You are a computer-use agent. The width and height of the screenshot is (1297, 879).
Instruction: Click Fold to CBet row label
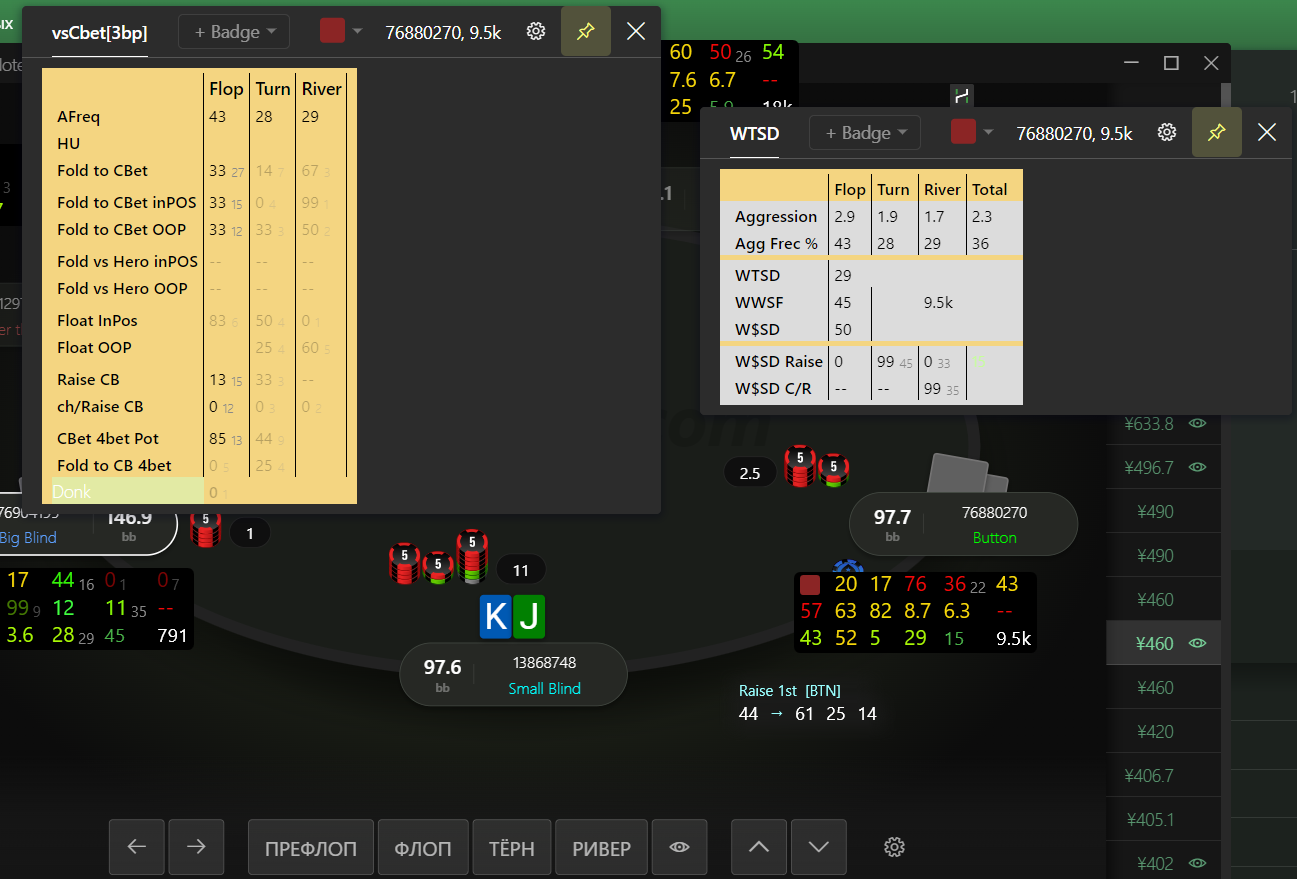103,171
